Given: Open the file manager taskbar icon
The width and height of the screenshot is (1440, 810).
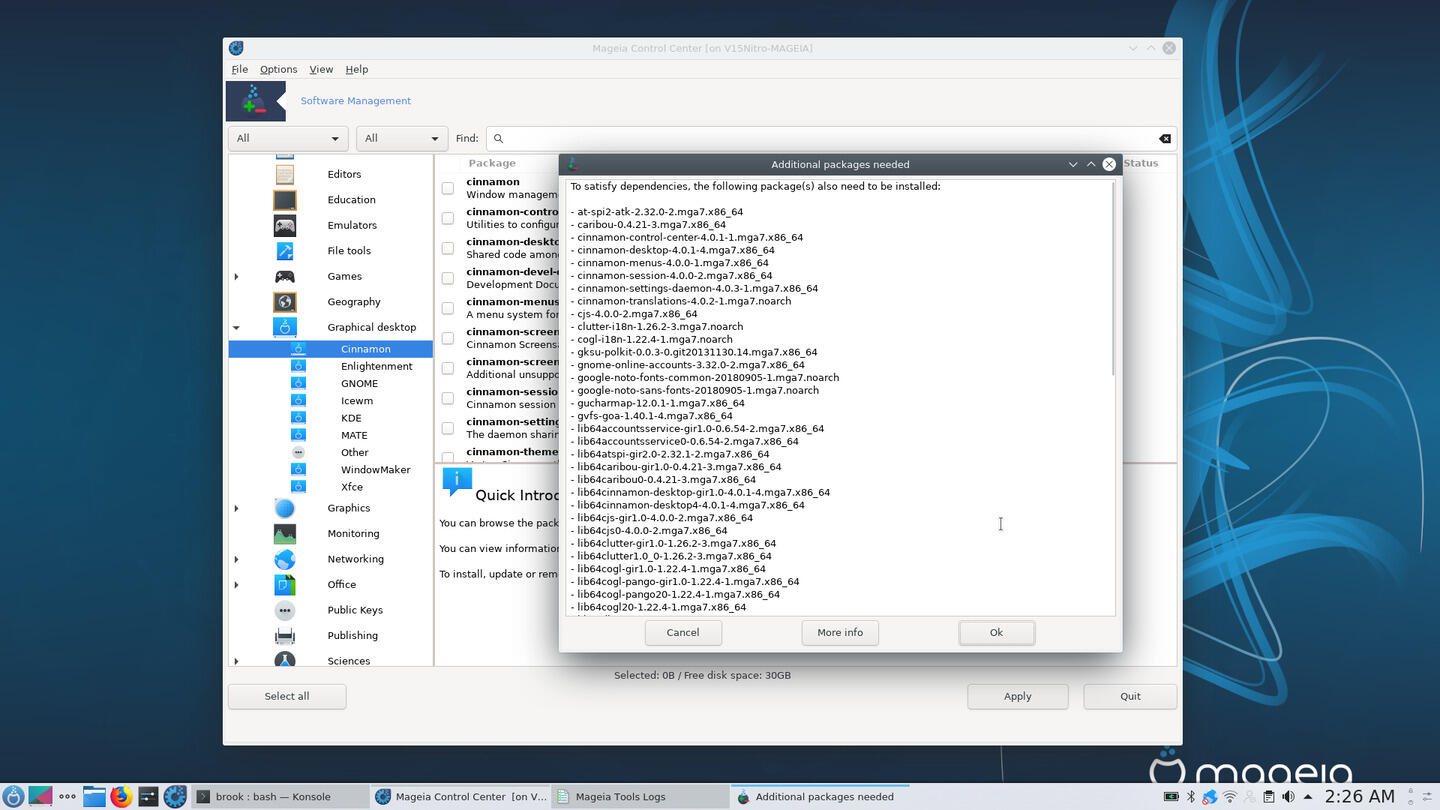Looking at the screenshot, I should [94, 797].
